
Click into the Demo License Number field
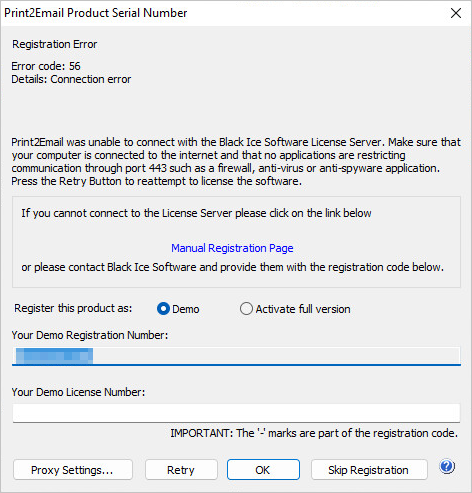[236, 413]
